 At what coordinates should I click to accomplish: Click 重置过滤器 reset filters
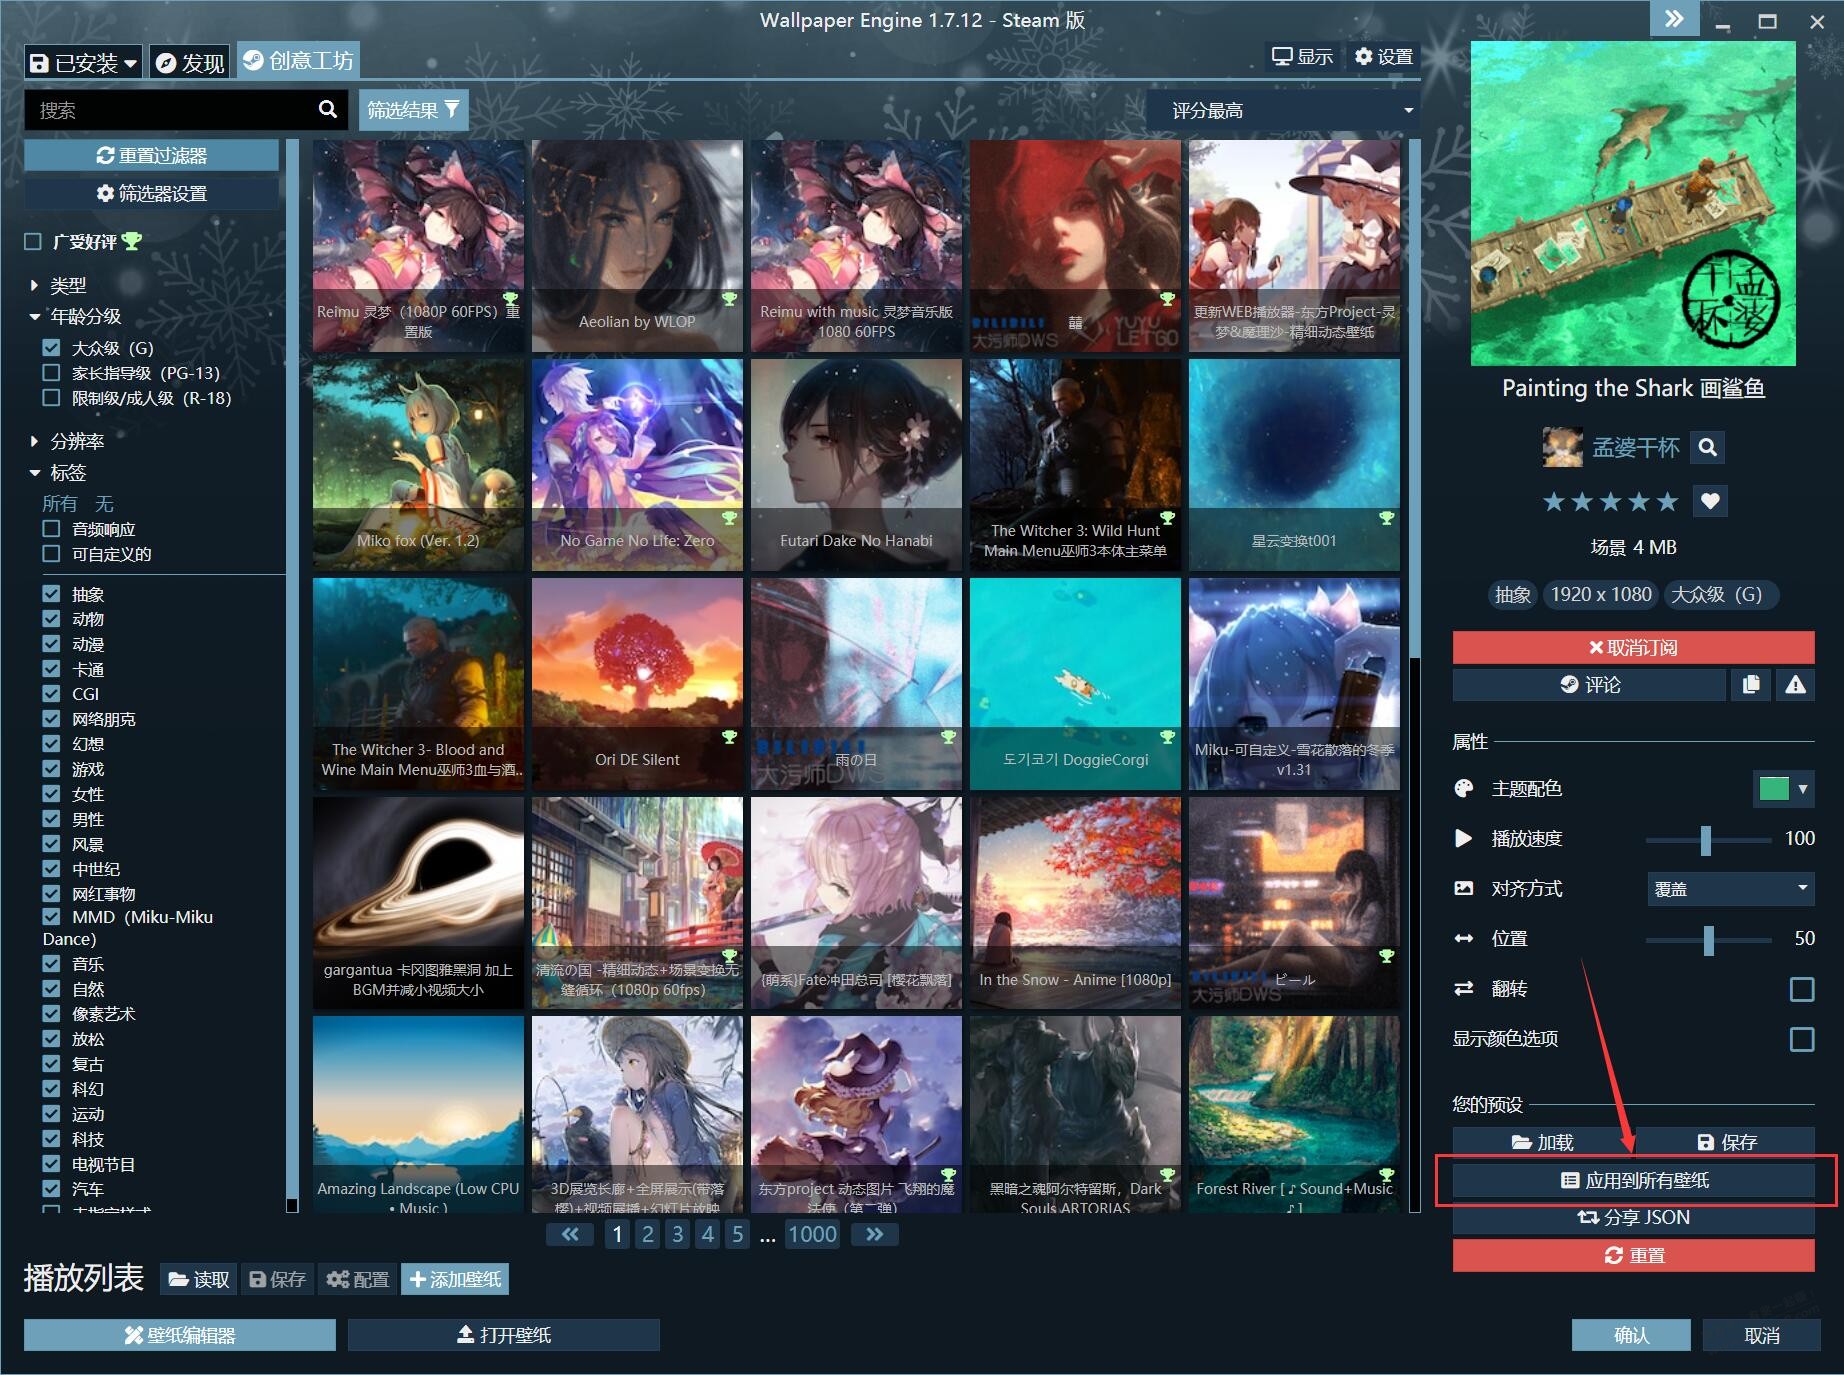click(x=152, y=155)
